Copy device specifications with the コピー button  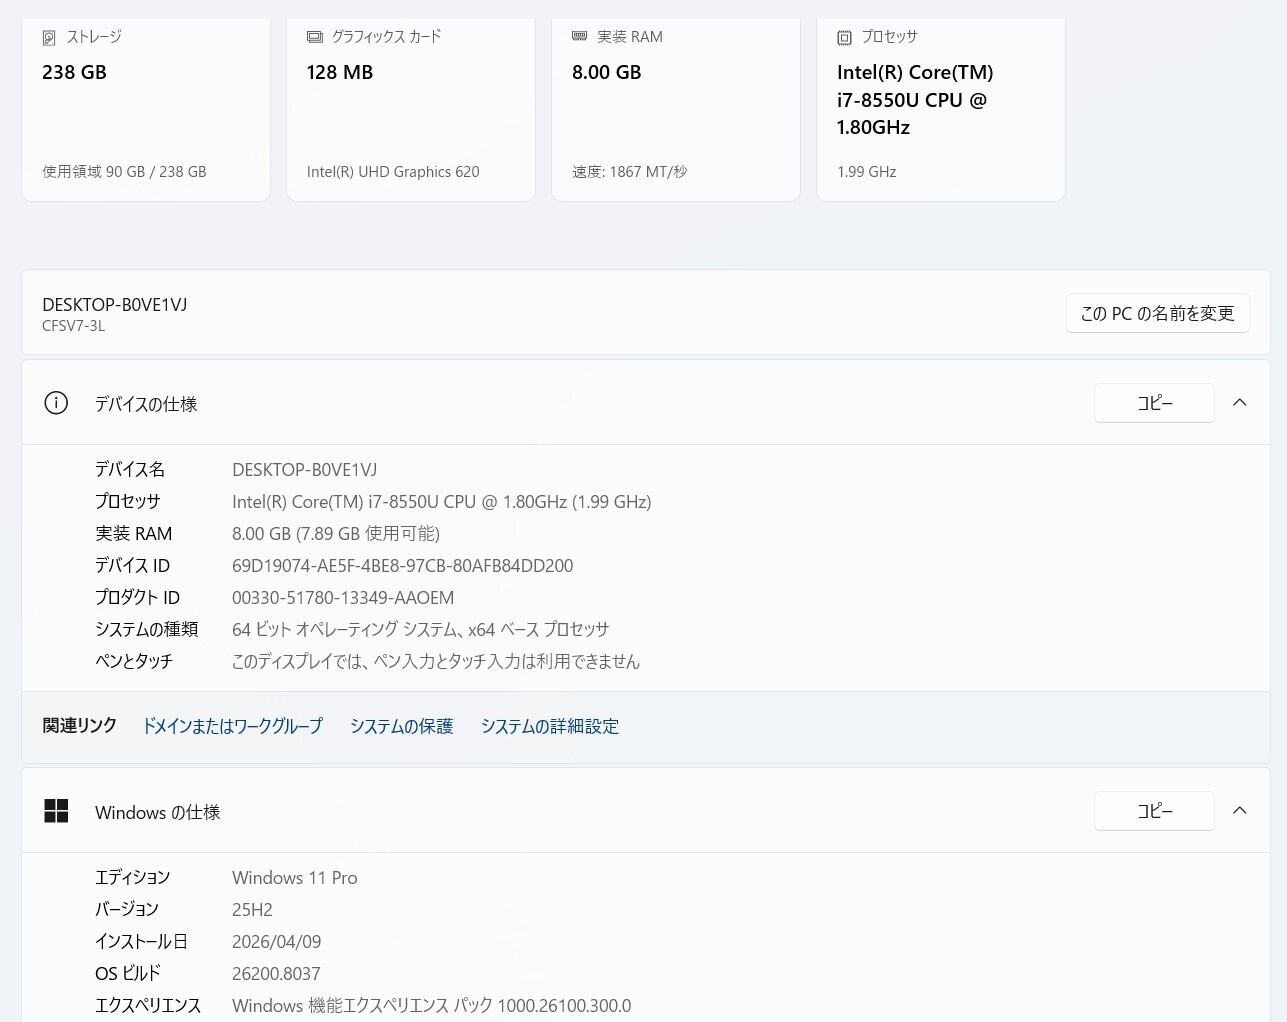pos(1154,402)
